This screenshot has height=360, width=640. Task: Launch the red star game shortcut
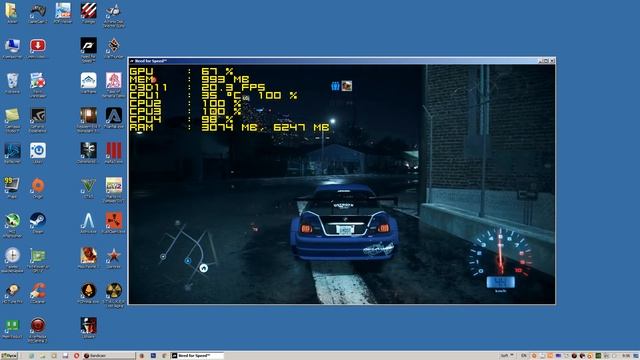tap(113, 256)
